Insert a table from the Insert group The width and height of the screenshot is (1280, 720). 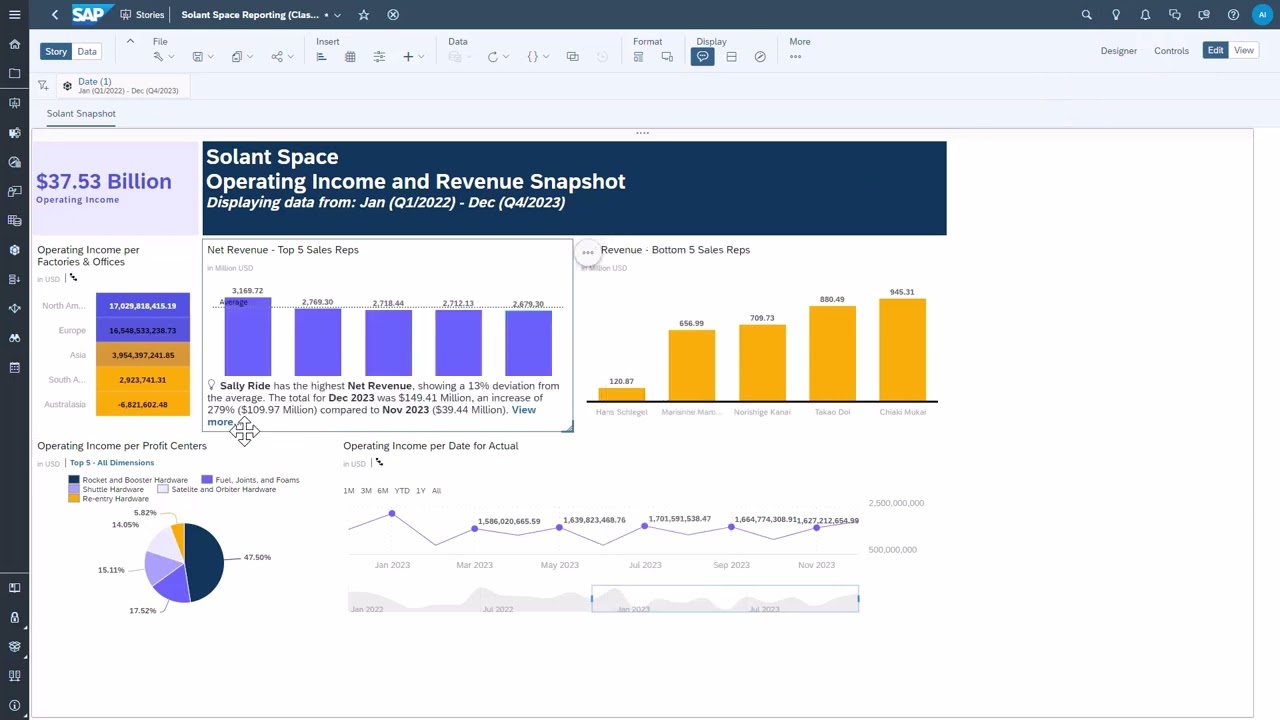click(350, 57)
